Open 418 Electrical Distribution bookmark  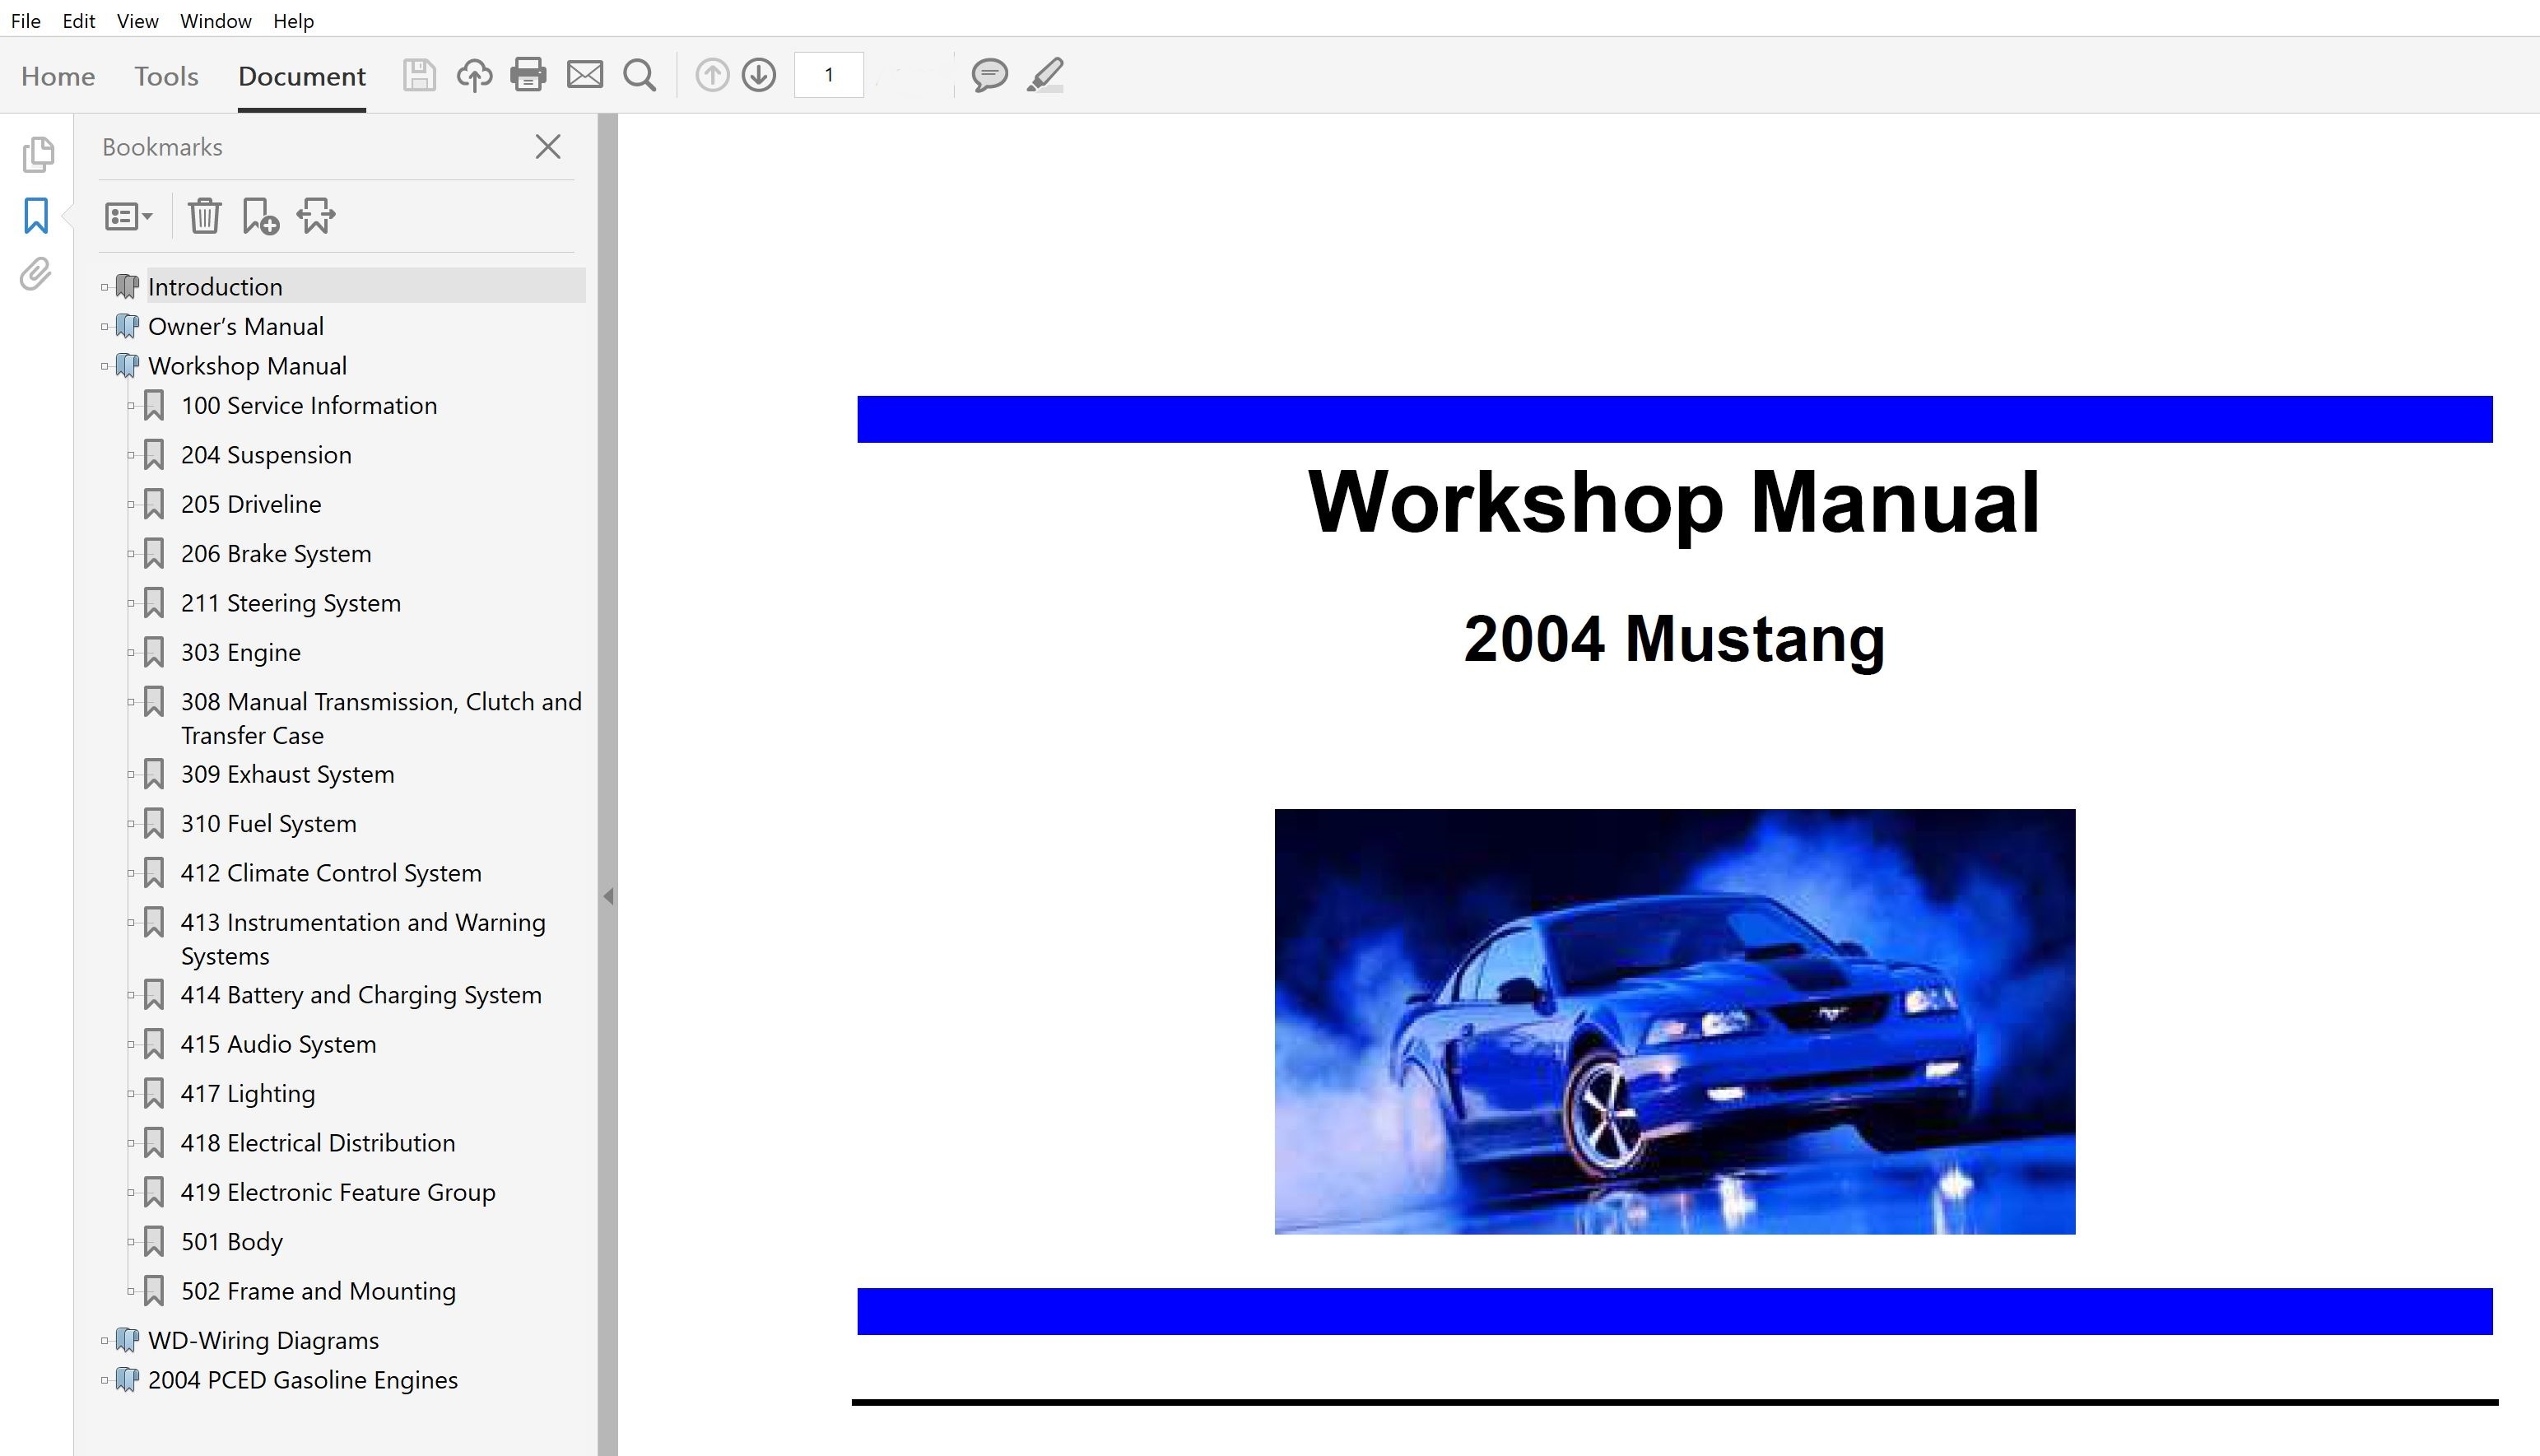(x=317, y=1143)
